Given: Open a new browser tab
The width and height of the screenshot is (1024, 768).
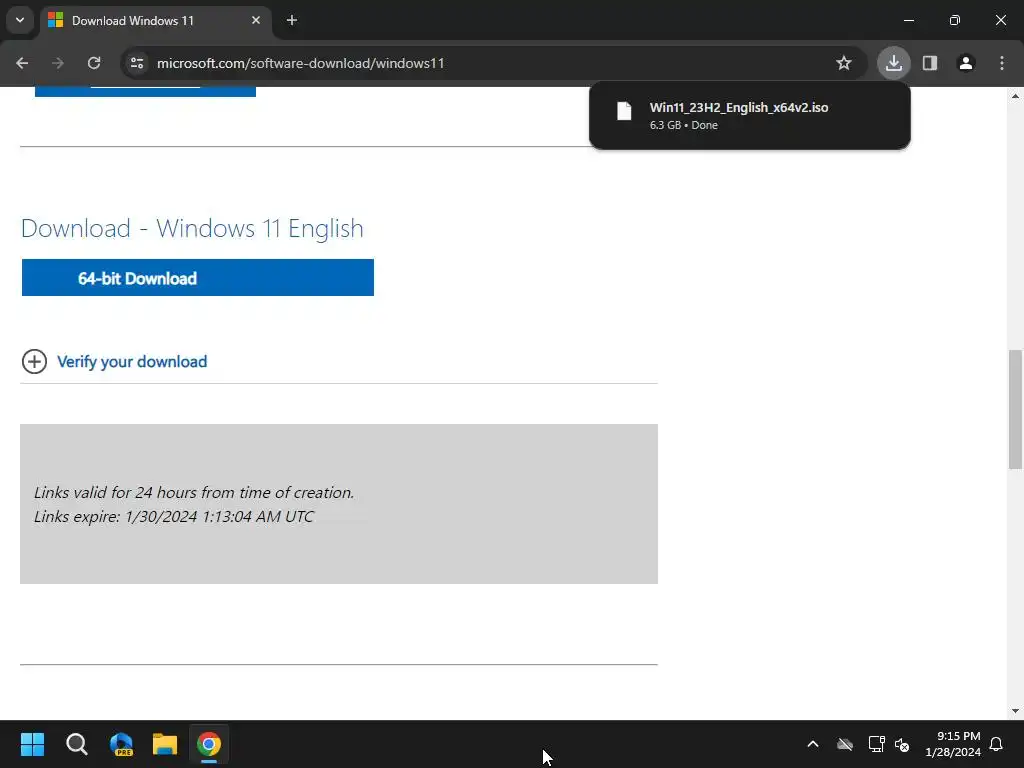Looking at the screenshot, I should tap(292, 21).
